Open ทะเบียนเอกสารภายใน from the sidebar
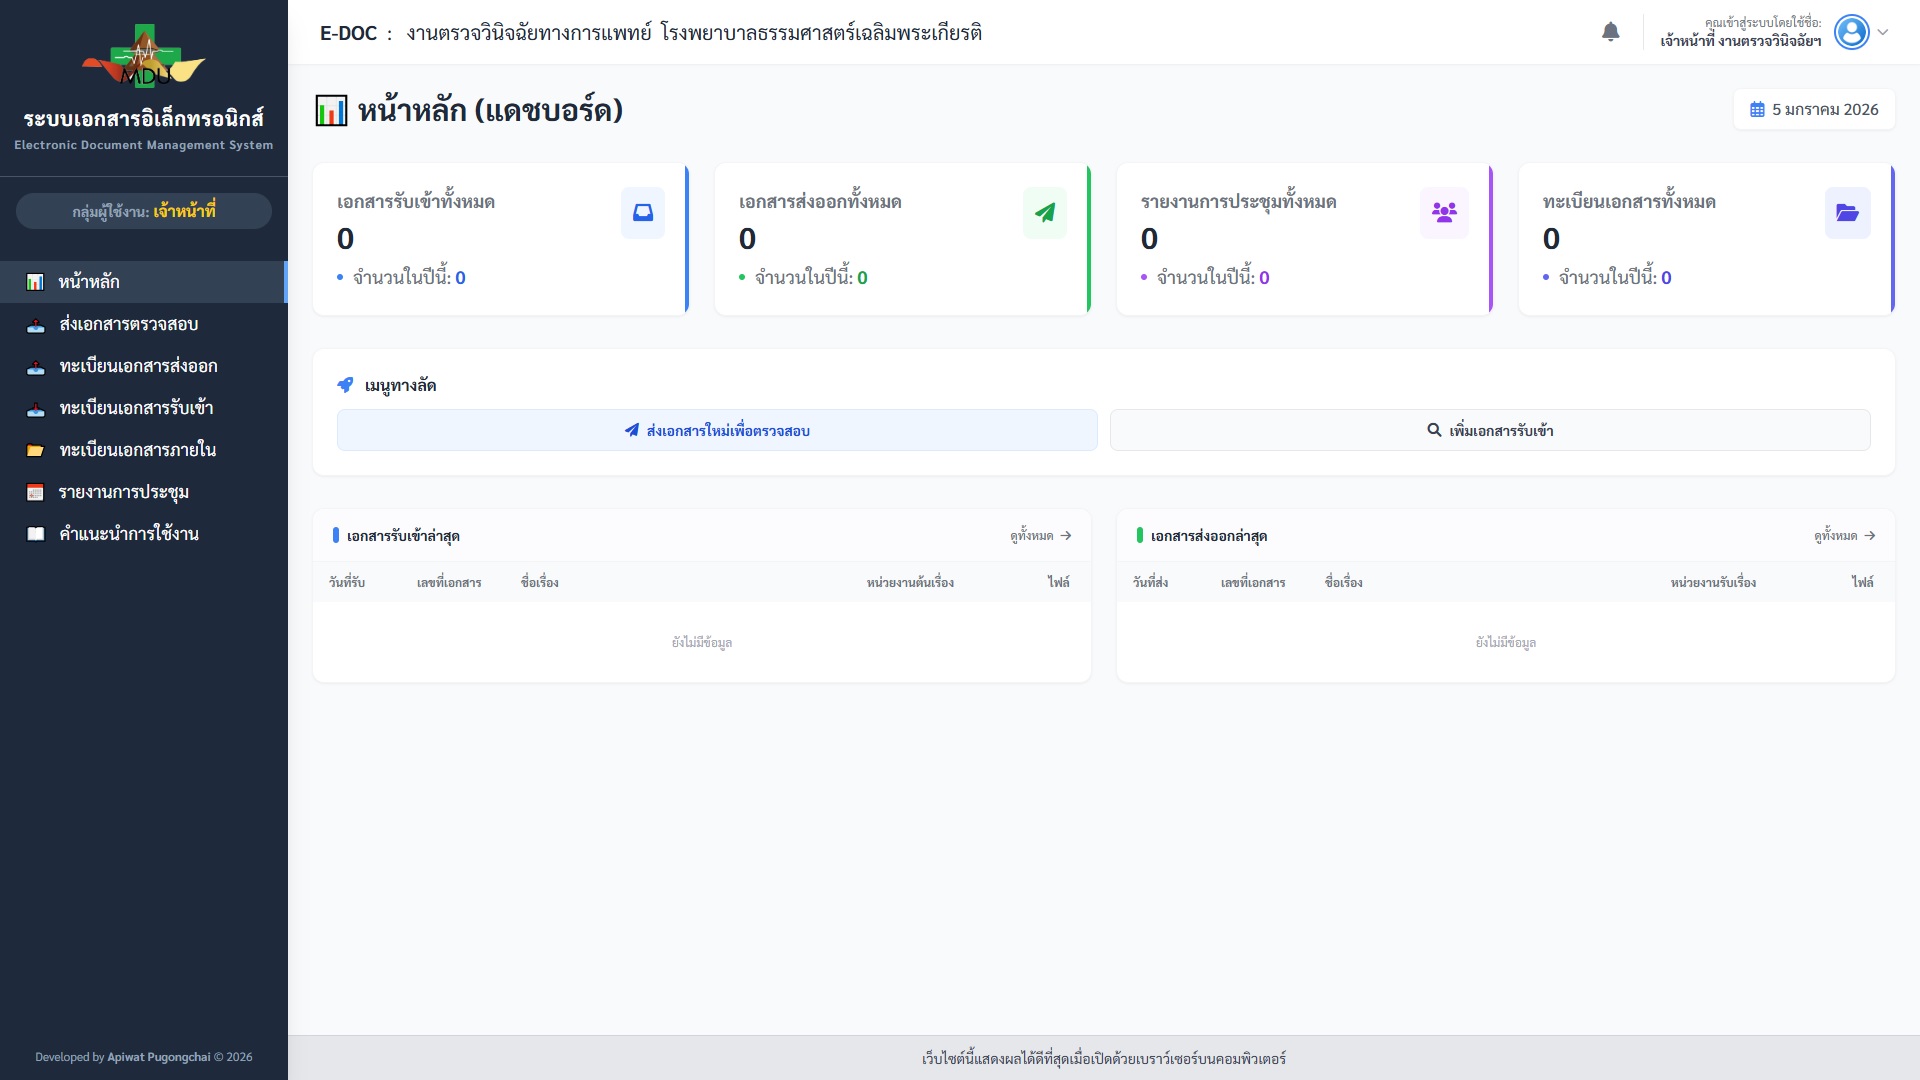1920x1080 pixels. click(137, 450)
